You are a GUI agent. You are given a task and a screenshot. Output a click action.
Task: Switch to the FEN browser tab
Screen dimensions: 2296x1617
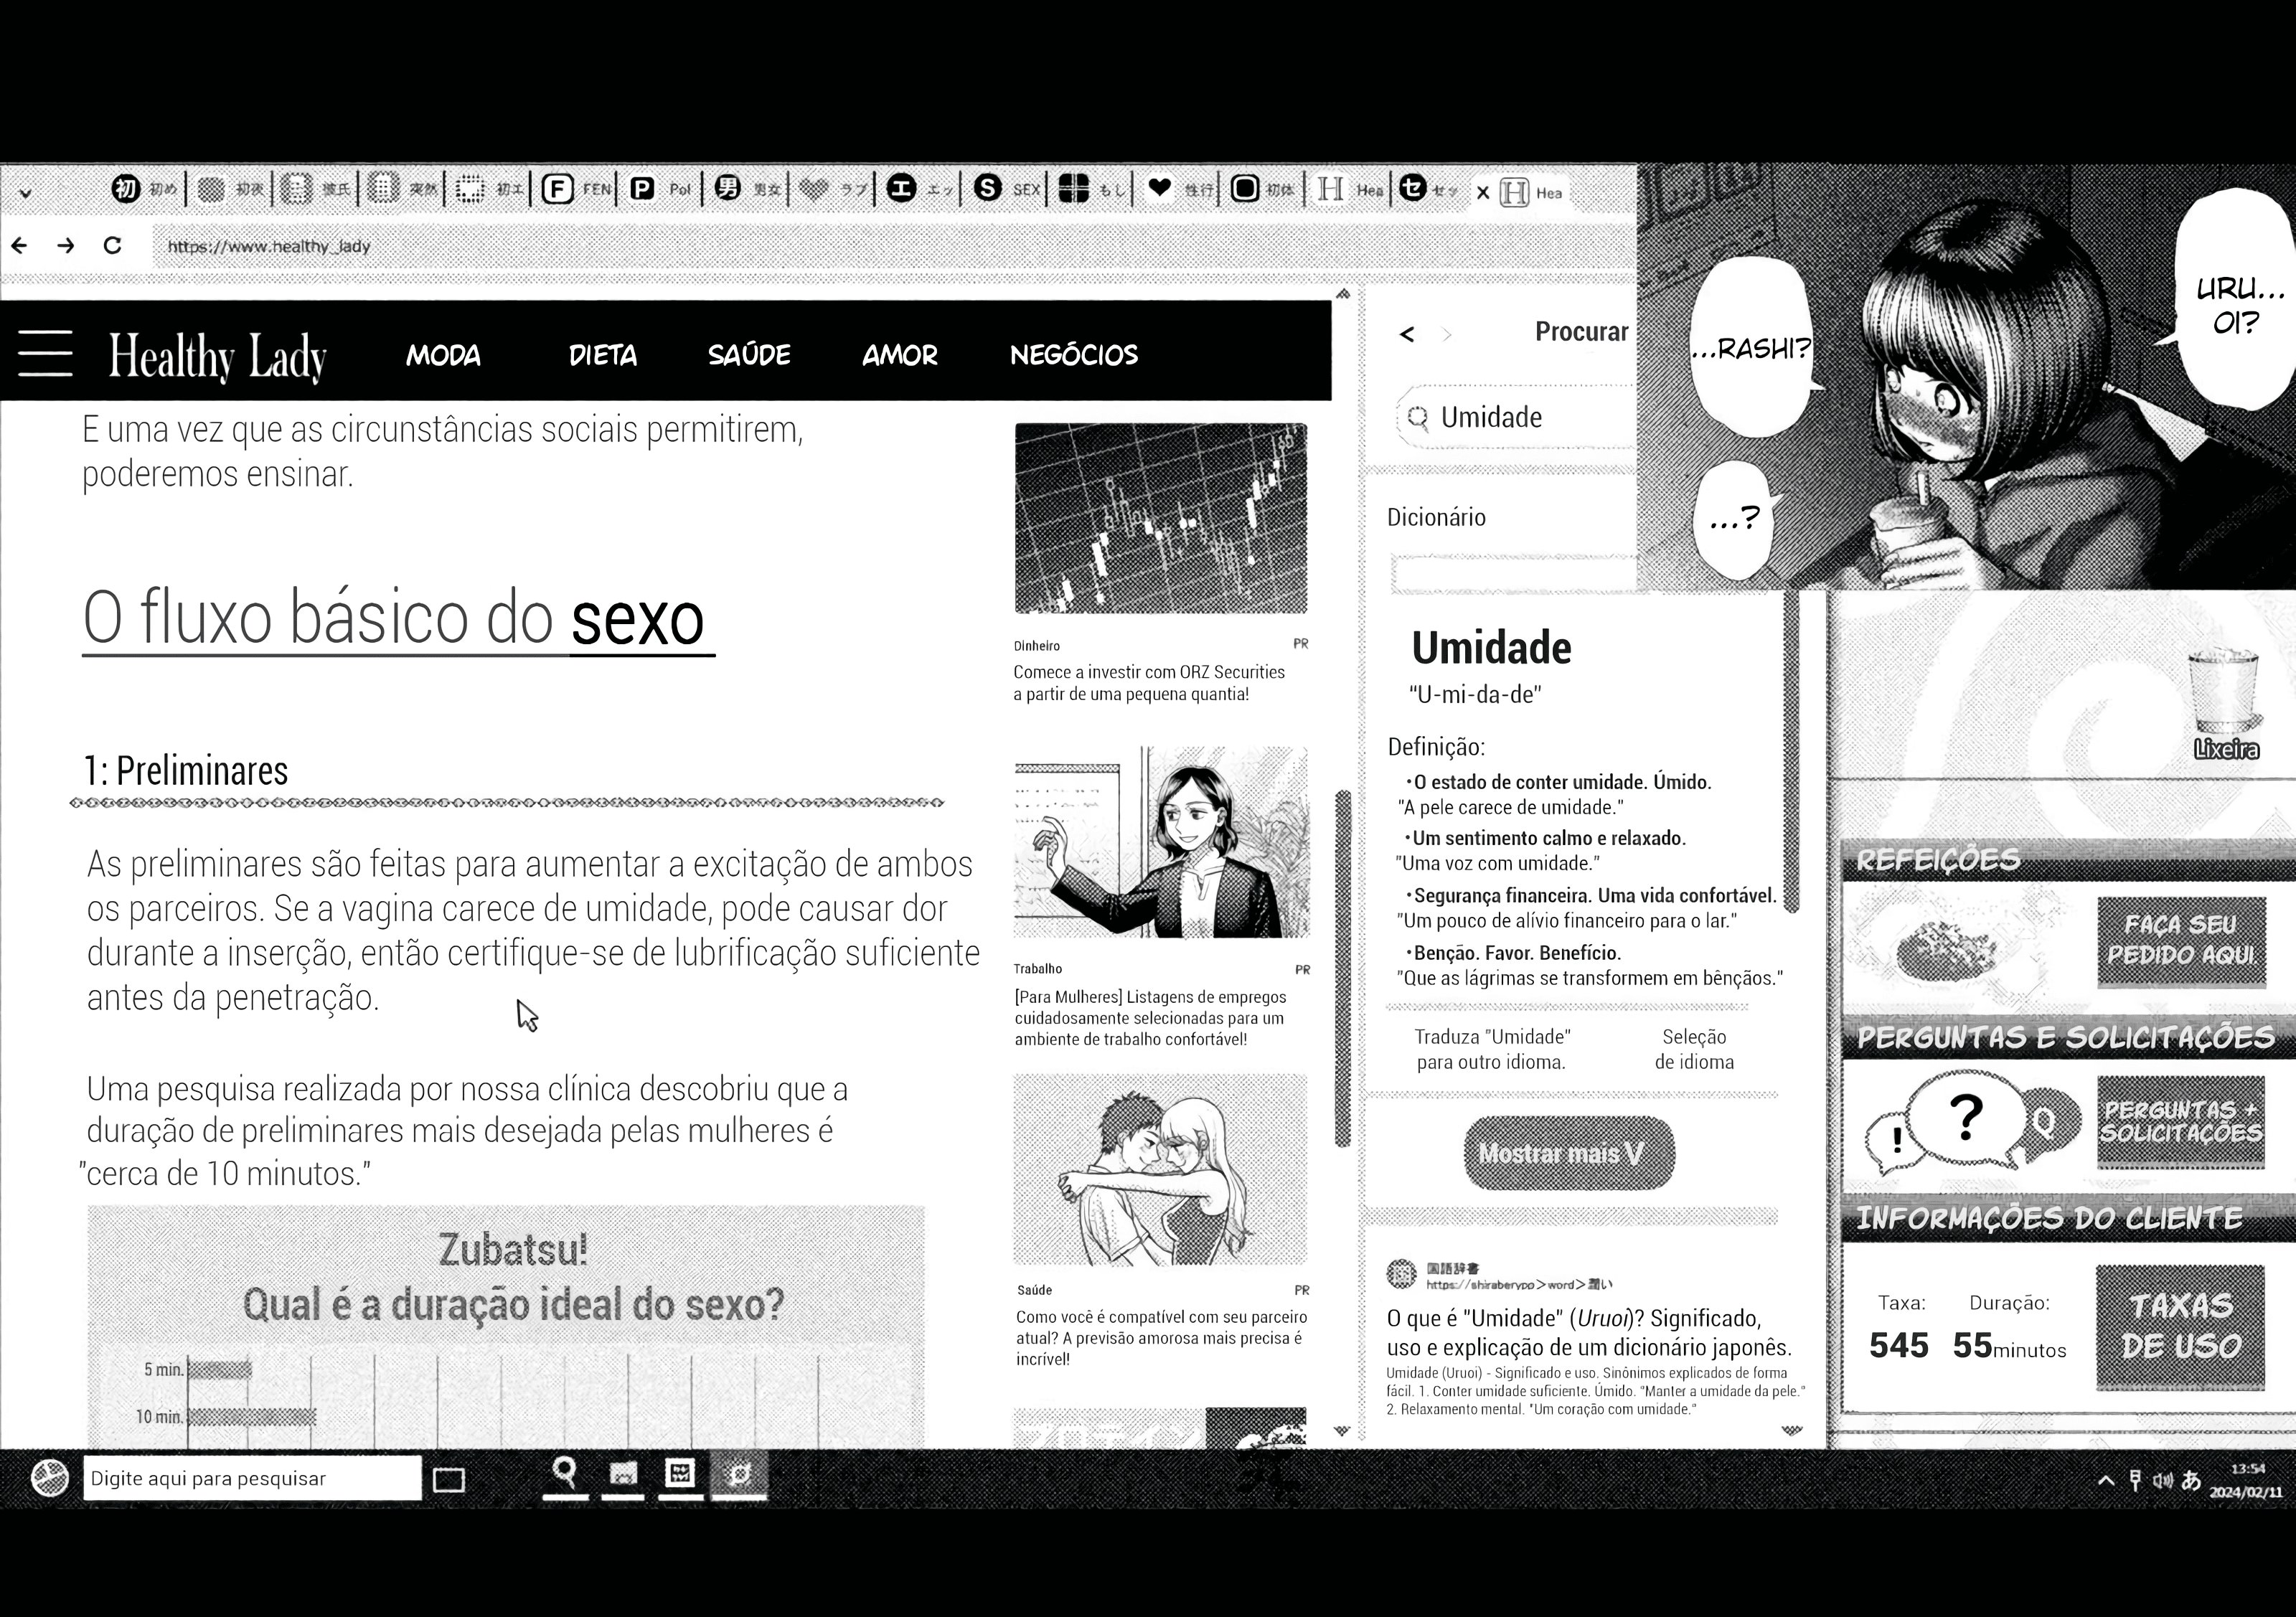pos(577,189)
